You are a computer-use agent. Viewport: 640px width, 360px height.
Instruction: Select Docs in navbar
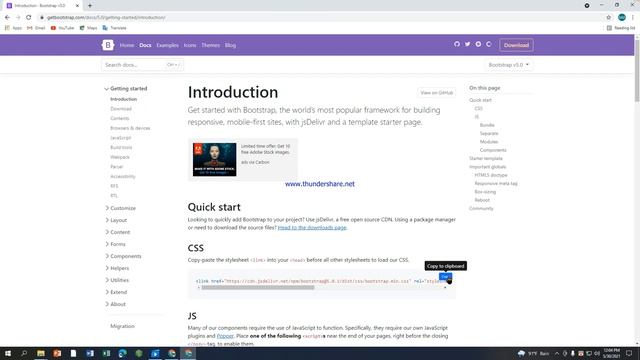[x=145, y=45]
